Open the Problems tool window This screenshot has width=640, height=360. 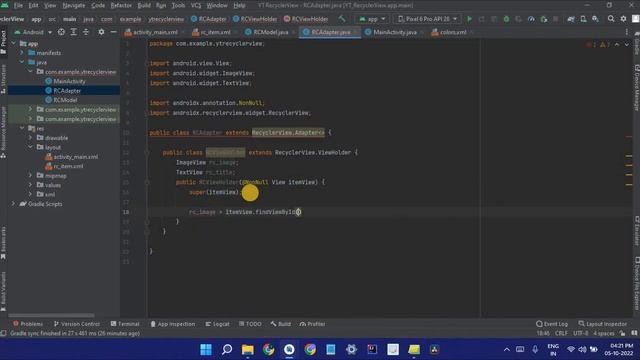[x=28, y=324]
